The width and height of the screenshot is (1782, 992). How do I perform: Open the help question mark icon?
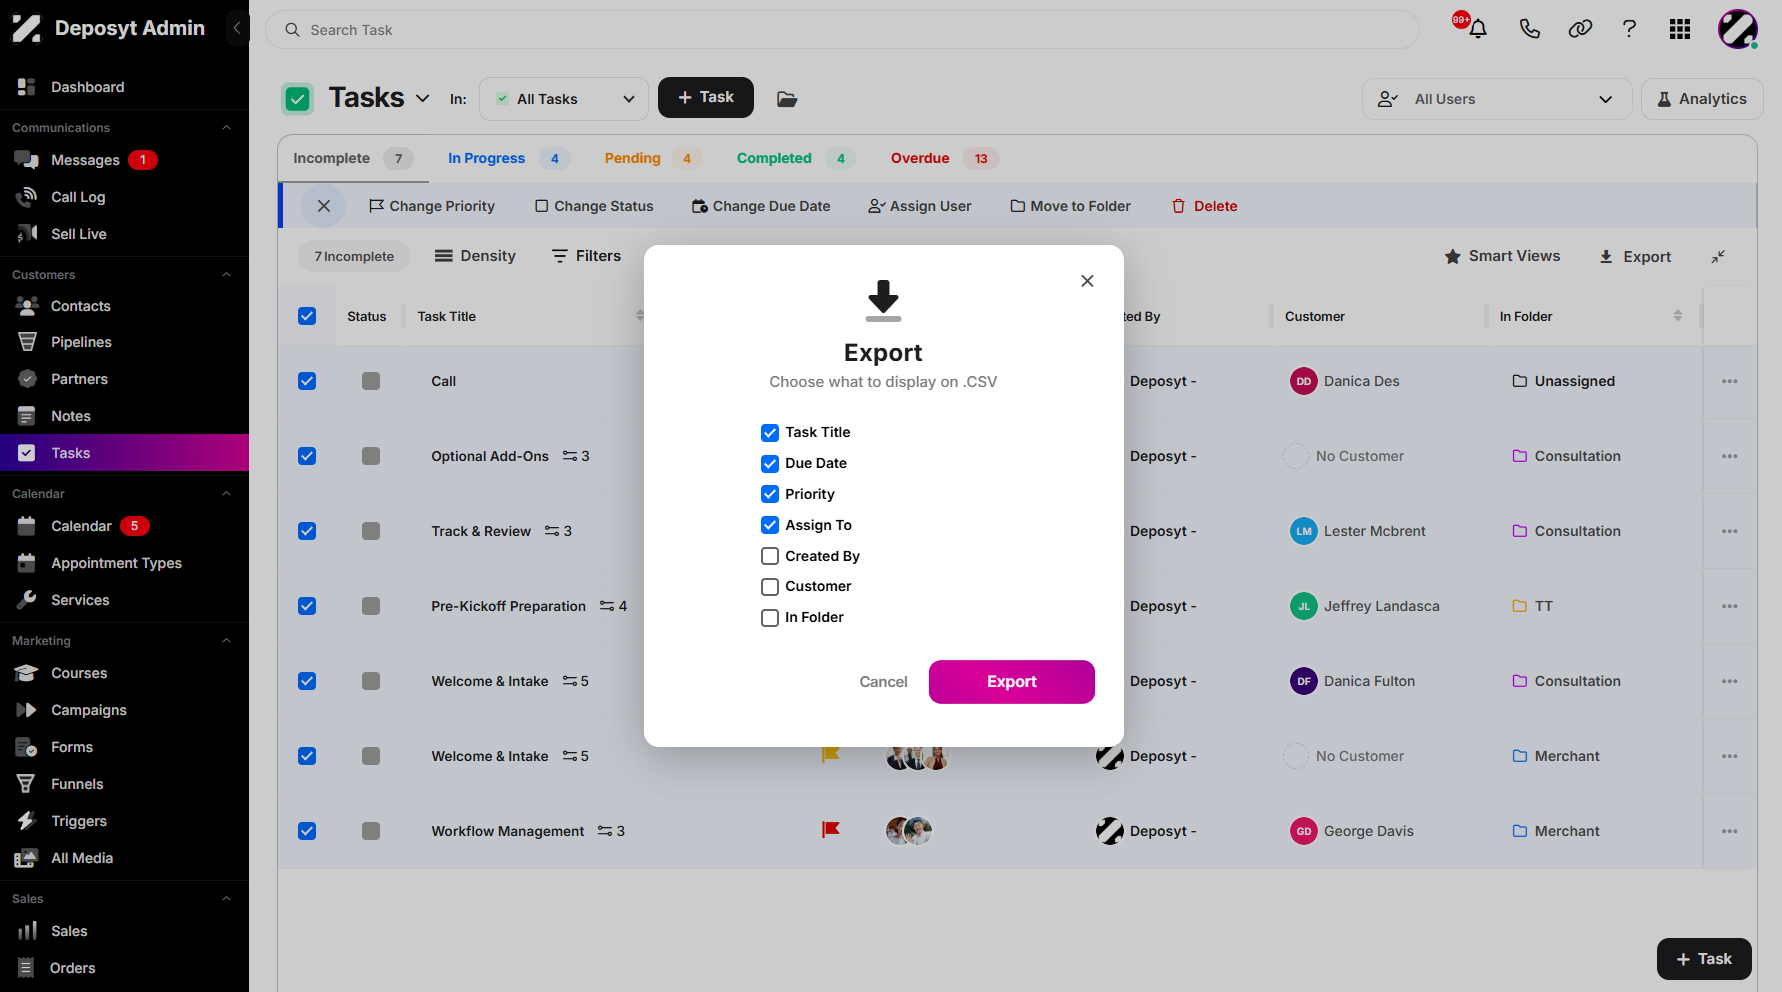[x=1629, y=29]
